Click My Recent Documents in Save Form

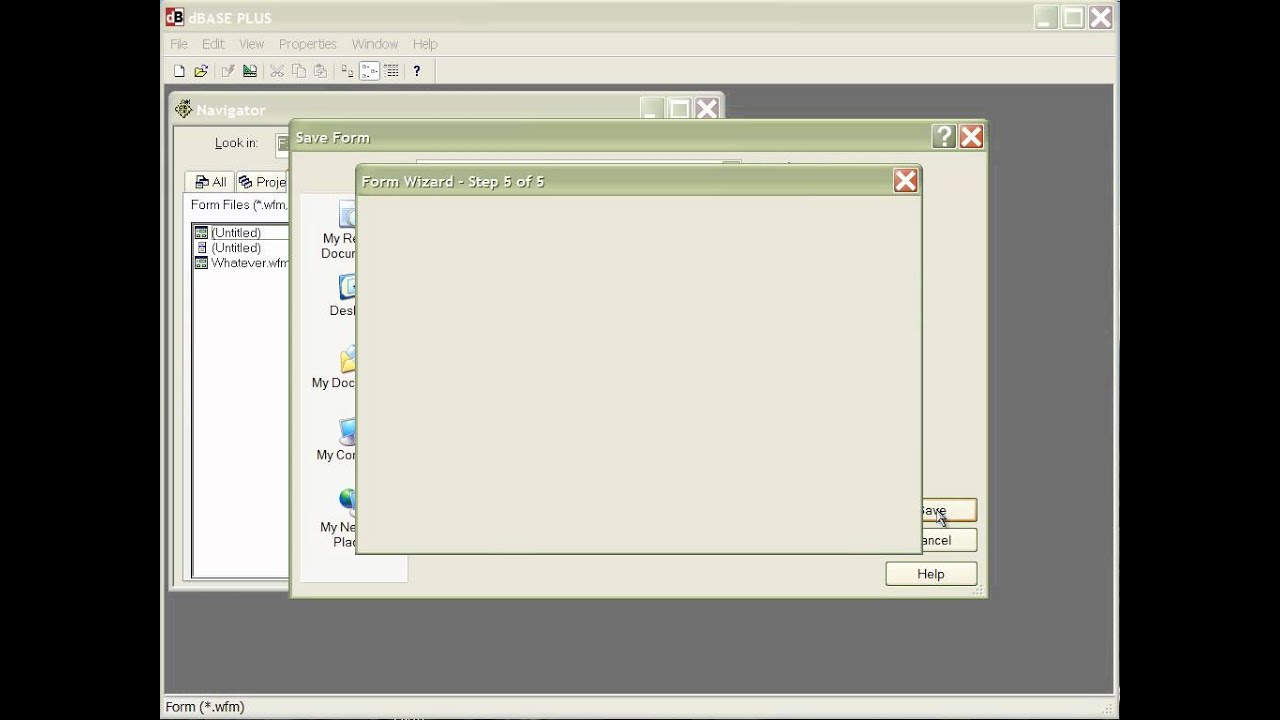tap(339, 230)
